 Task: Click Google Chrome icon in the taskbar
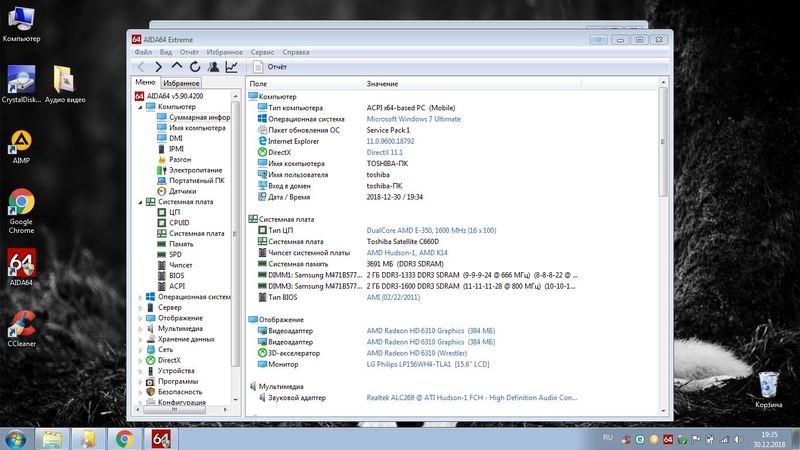(124, 438)
